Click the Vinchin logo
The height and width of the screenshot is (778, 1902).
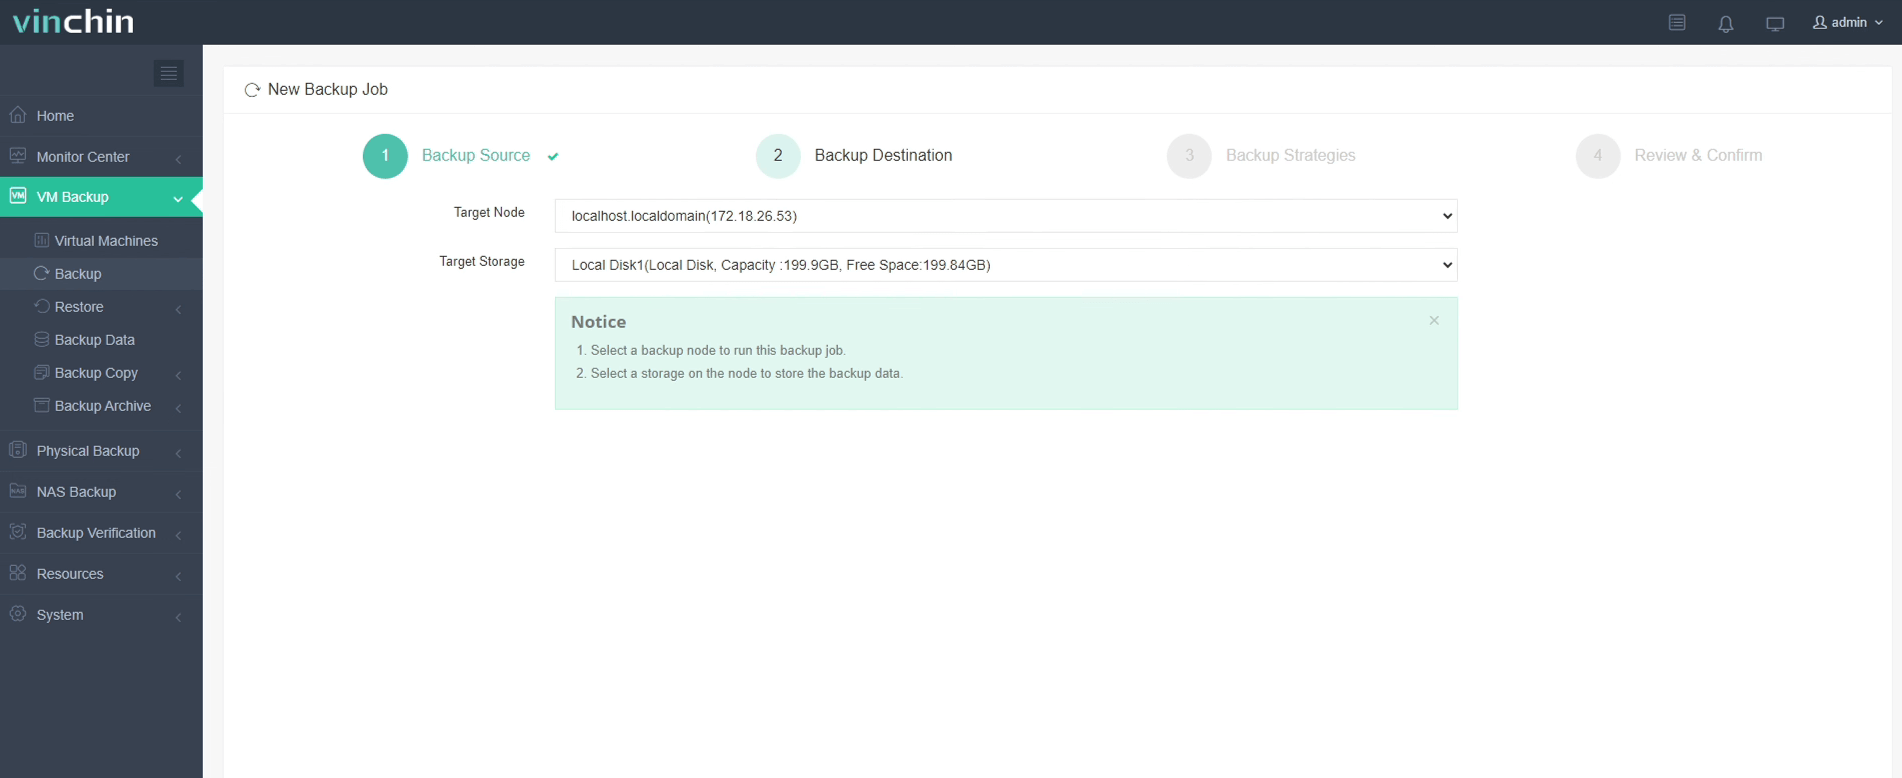(x=73, y=21)
